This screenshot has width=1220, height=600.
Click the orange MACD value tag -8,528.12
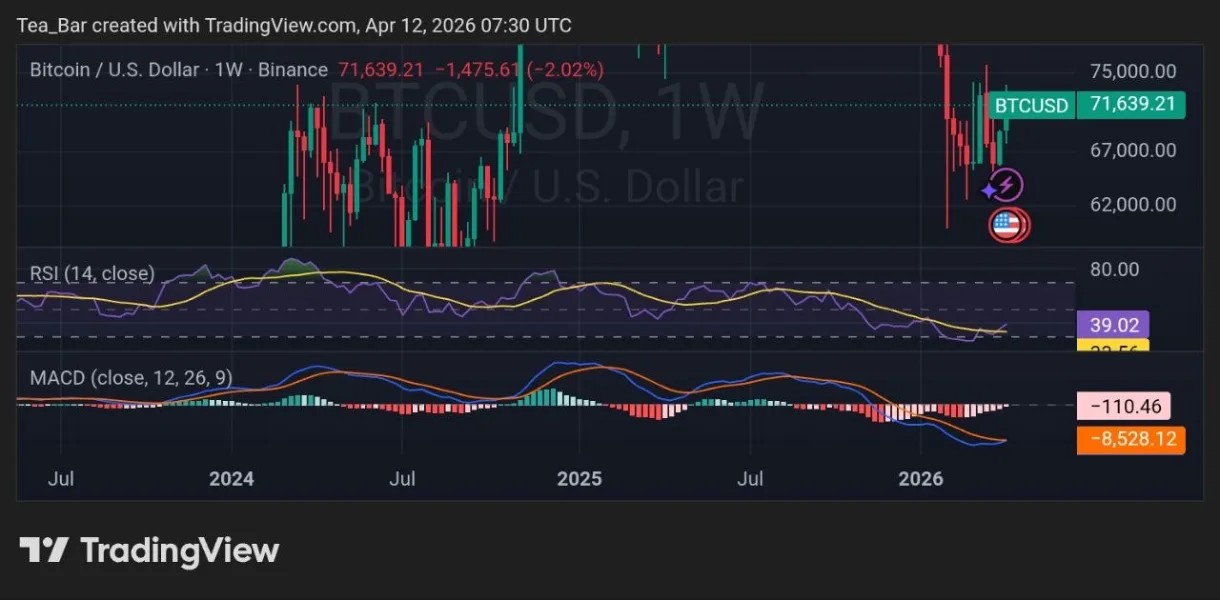point(1131,440)
